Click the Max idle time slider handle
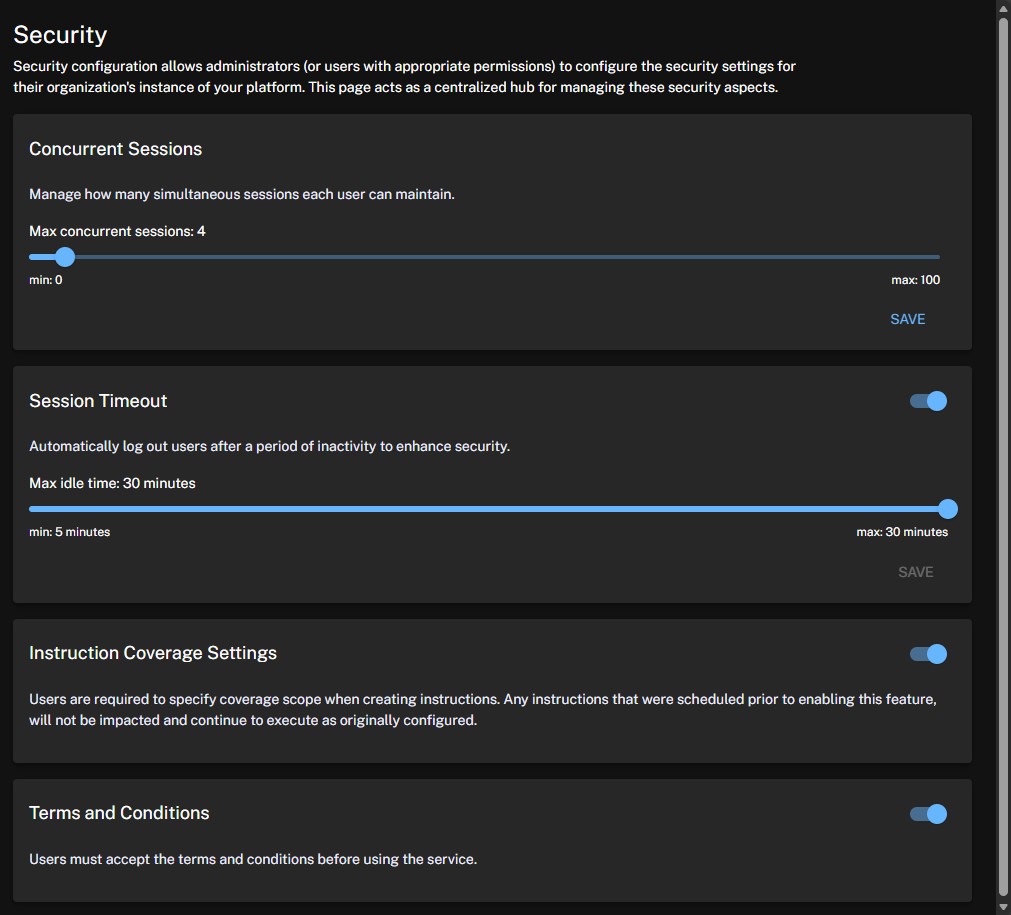This screenshot has height=915, width=1011. point(947,509)
